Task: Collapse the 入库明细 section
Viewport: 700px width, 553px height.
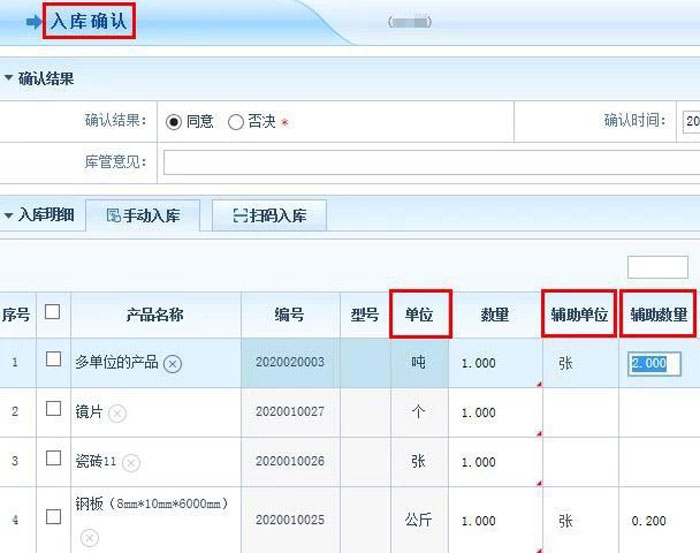Action: coord(8,215)
